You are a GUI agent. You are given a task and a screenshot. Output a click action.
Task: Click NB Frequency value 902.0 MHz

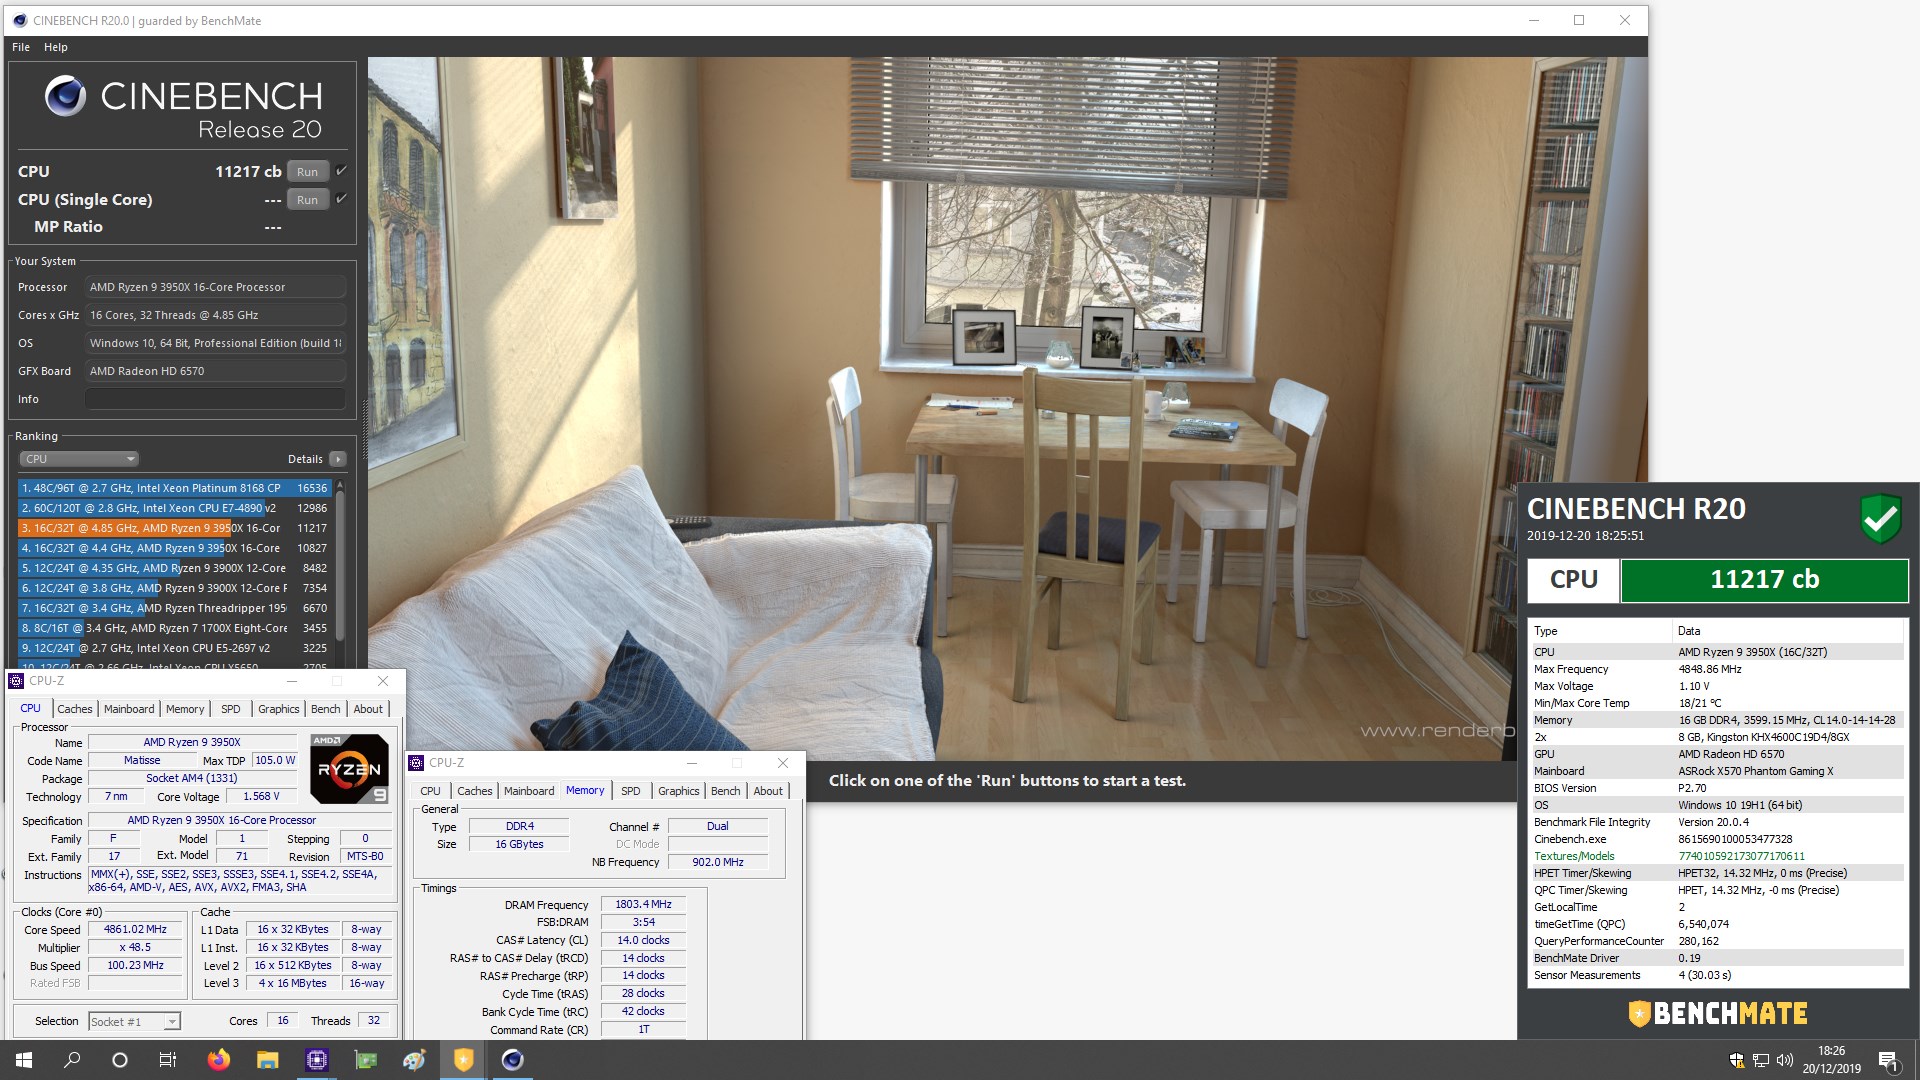(x=717, y=862)
